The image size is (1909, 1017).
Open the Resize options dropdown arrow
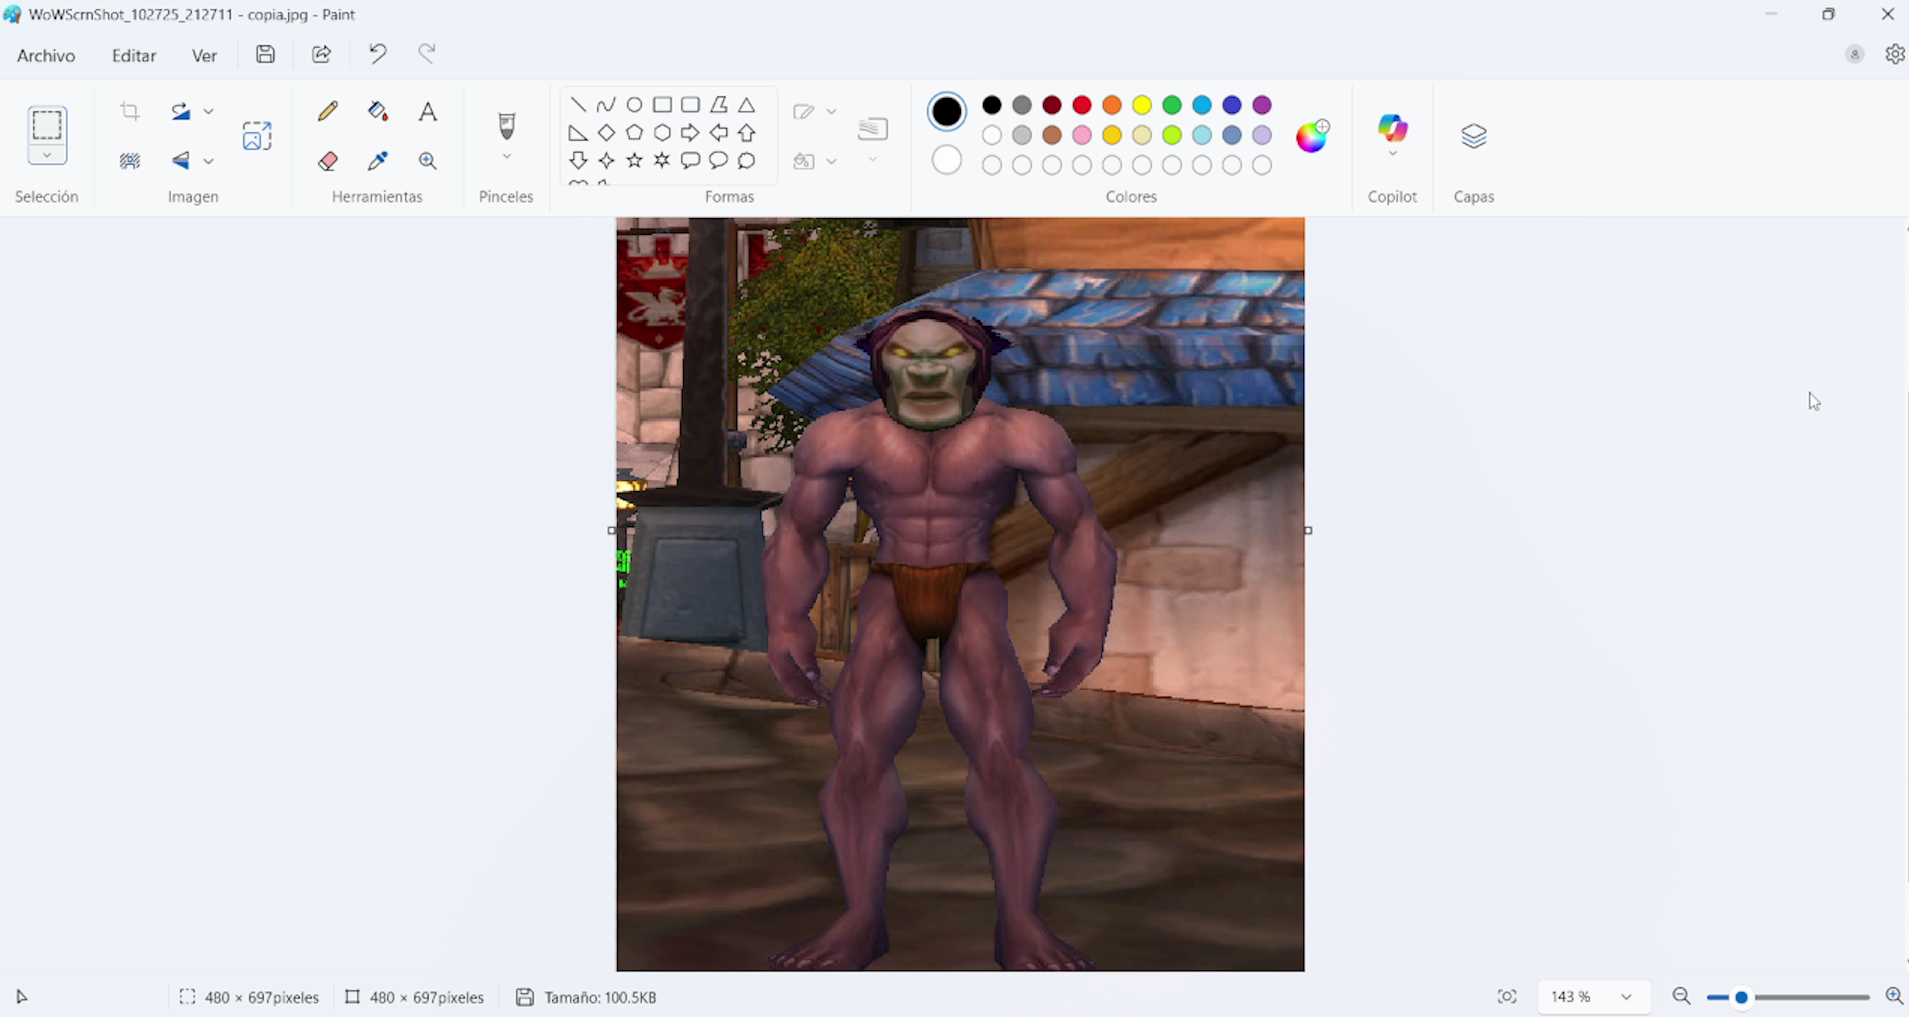(x=208, y=111)
